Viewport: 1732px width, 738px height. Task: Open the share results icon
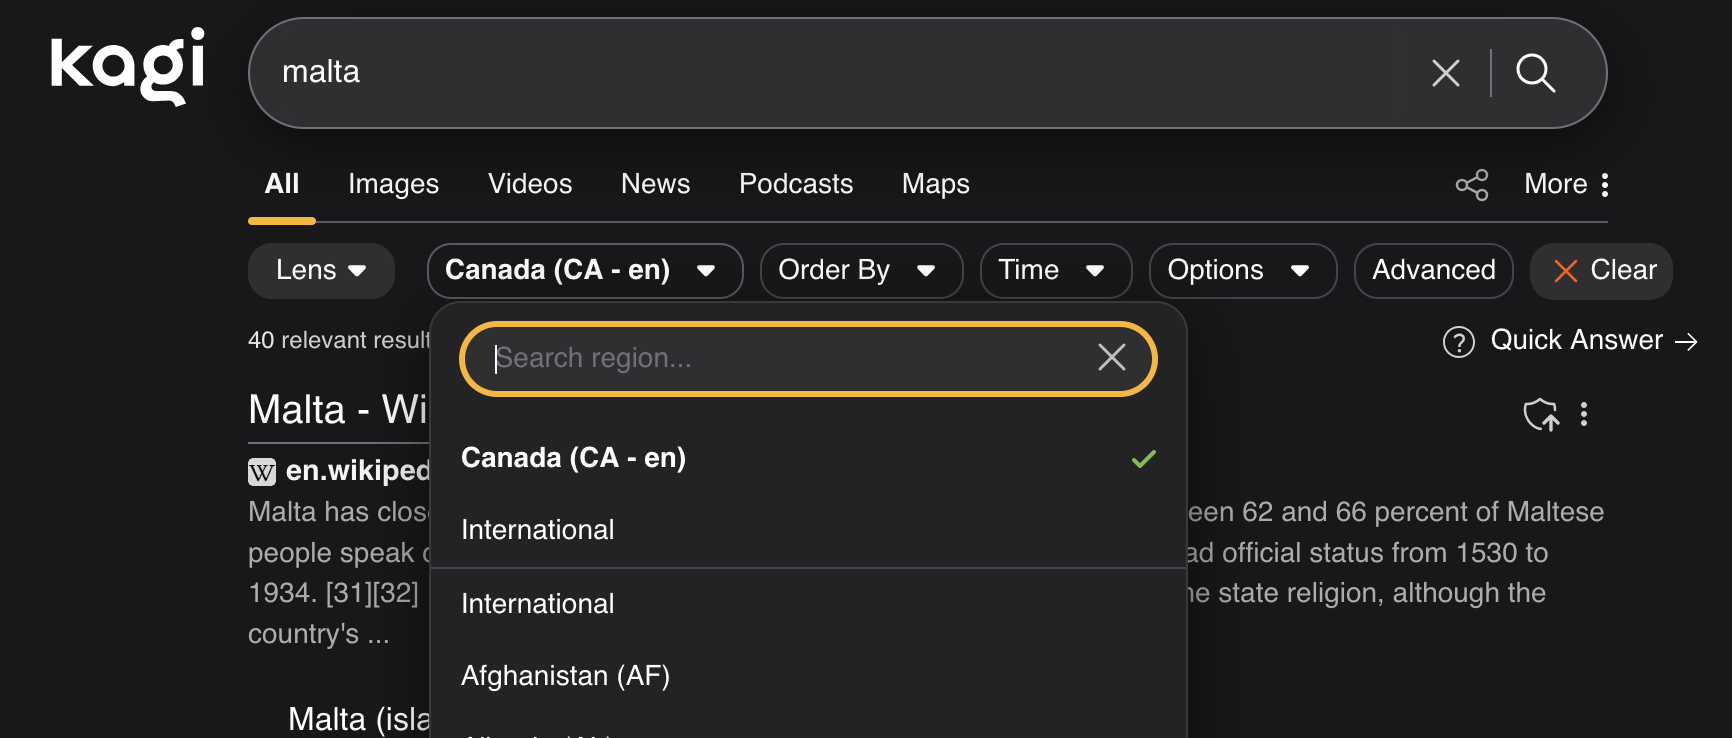pos(1472,184)
